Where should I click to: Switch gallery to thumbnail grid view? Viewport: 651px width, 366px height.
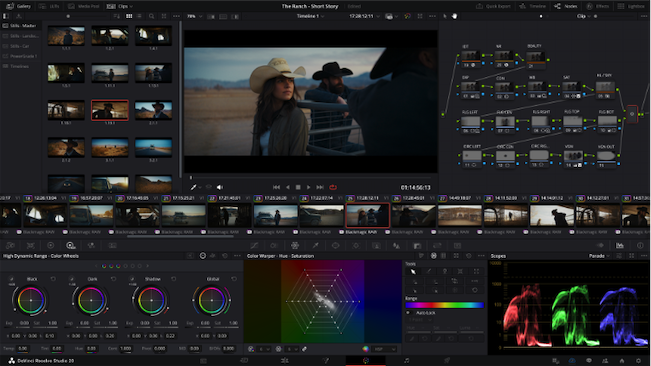click(129, 16)
